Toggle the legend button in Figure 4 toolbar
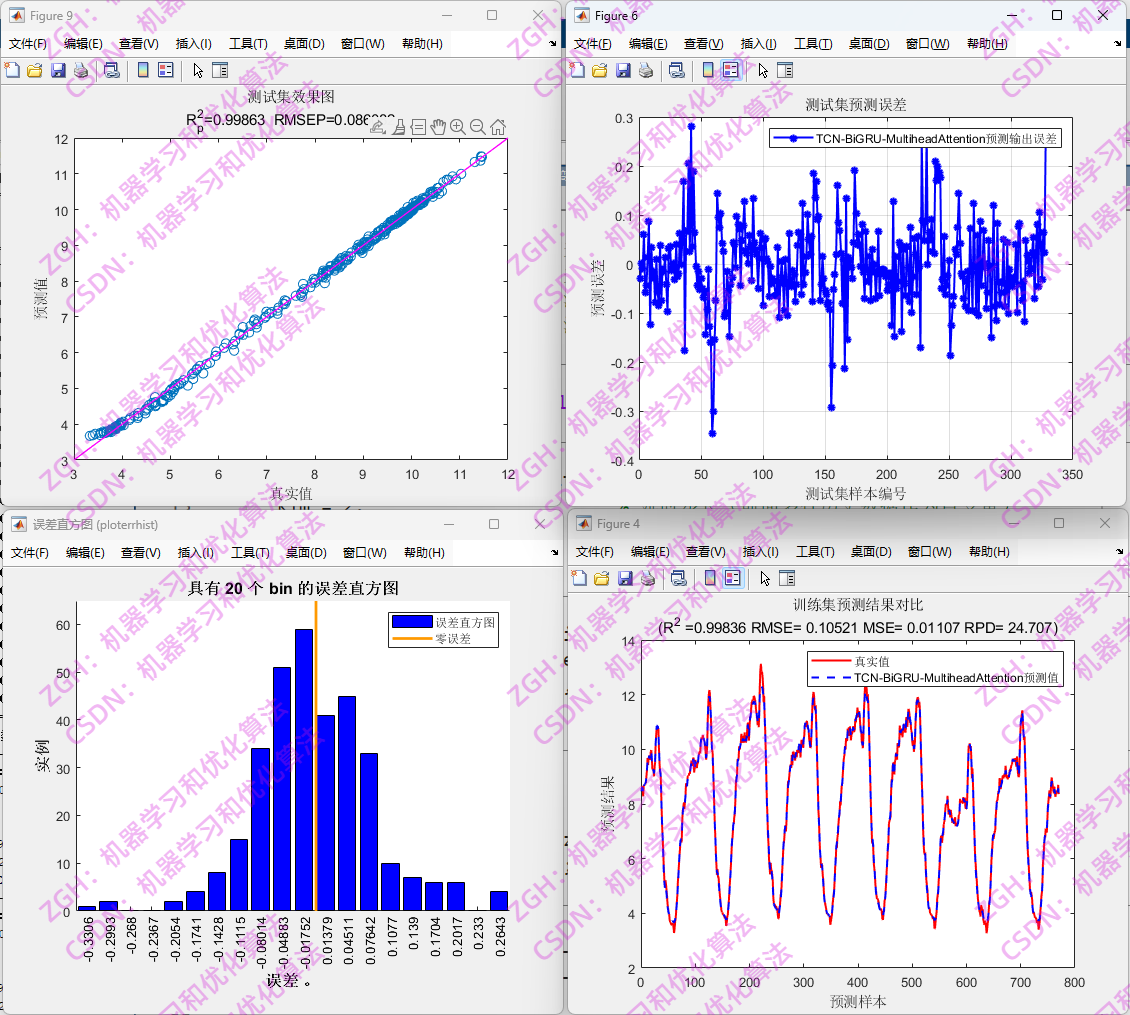The height and width of the screenshot is (1015, 1130). click(x=733, y=578)
